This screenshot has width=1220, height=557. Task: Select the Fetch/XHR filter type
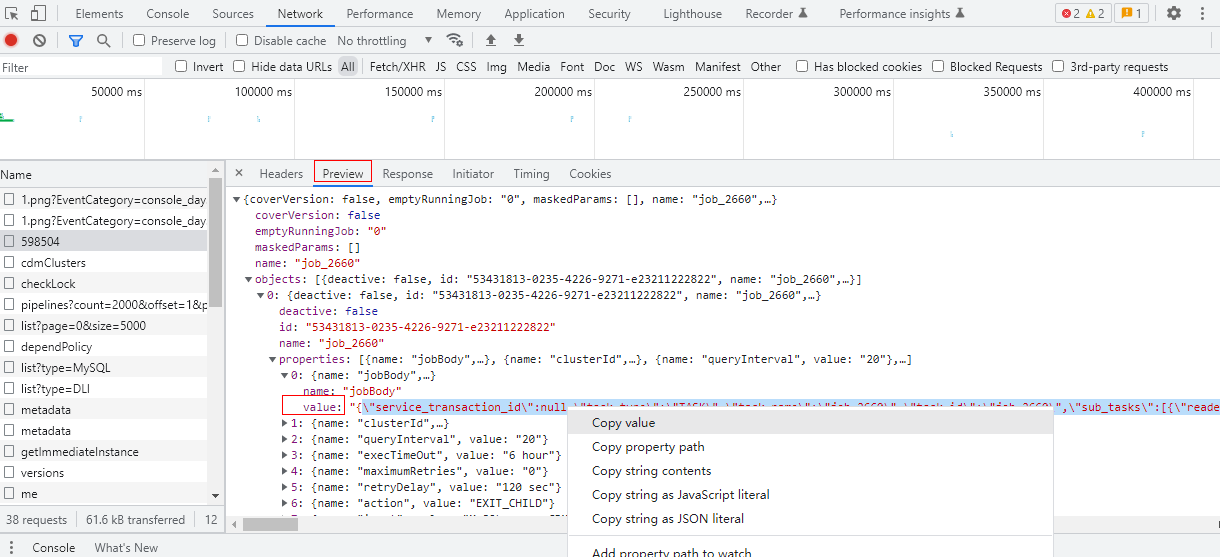coord(397,67)
